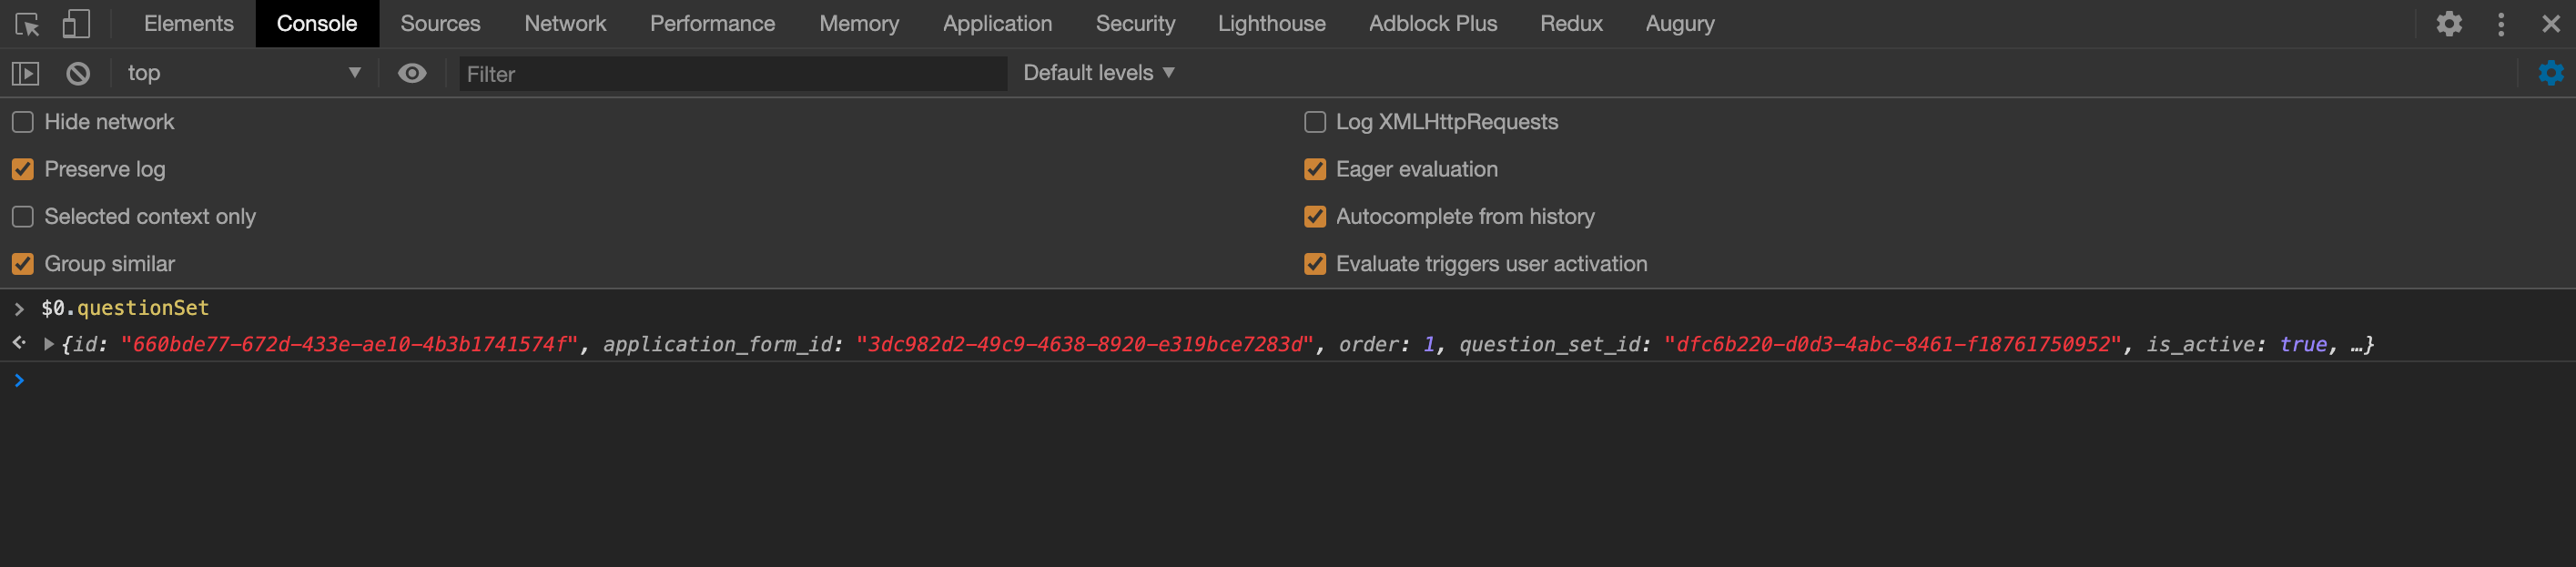The width and height of the screenshot is (2576, 567).
Task: Open the top JavaScript context dropdown
Action: 243,73
